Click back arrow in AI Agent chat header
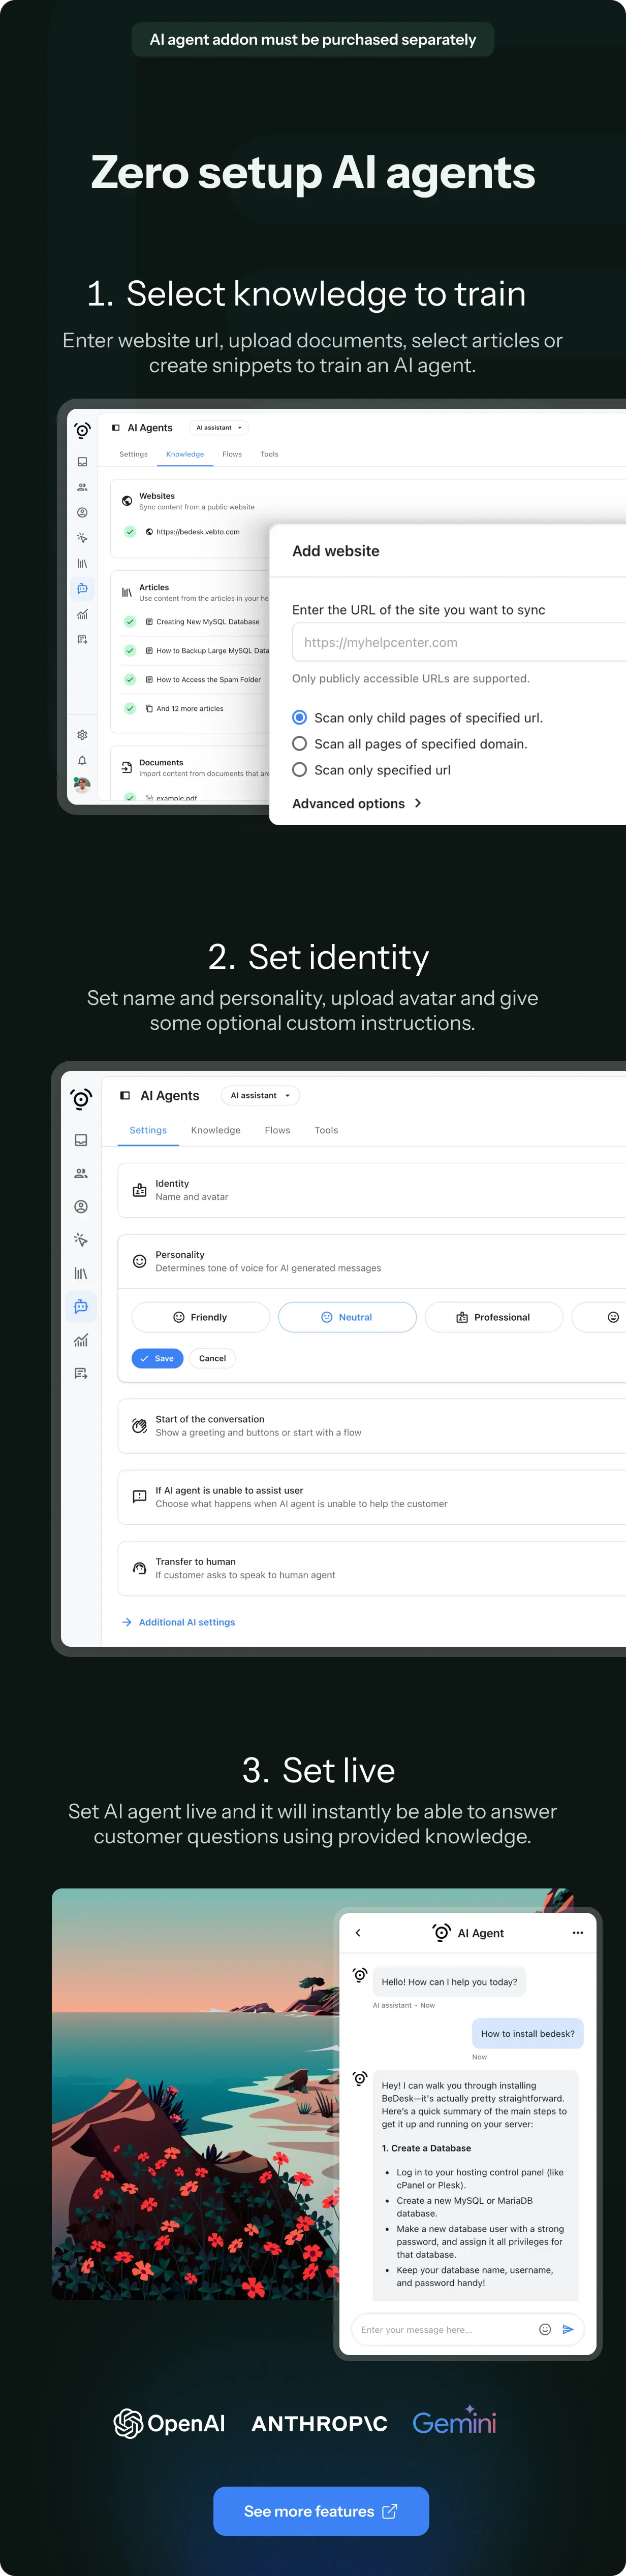Screen dimensions: 626x2576 tap(358, 1933)
